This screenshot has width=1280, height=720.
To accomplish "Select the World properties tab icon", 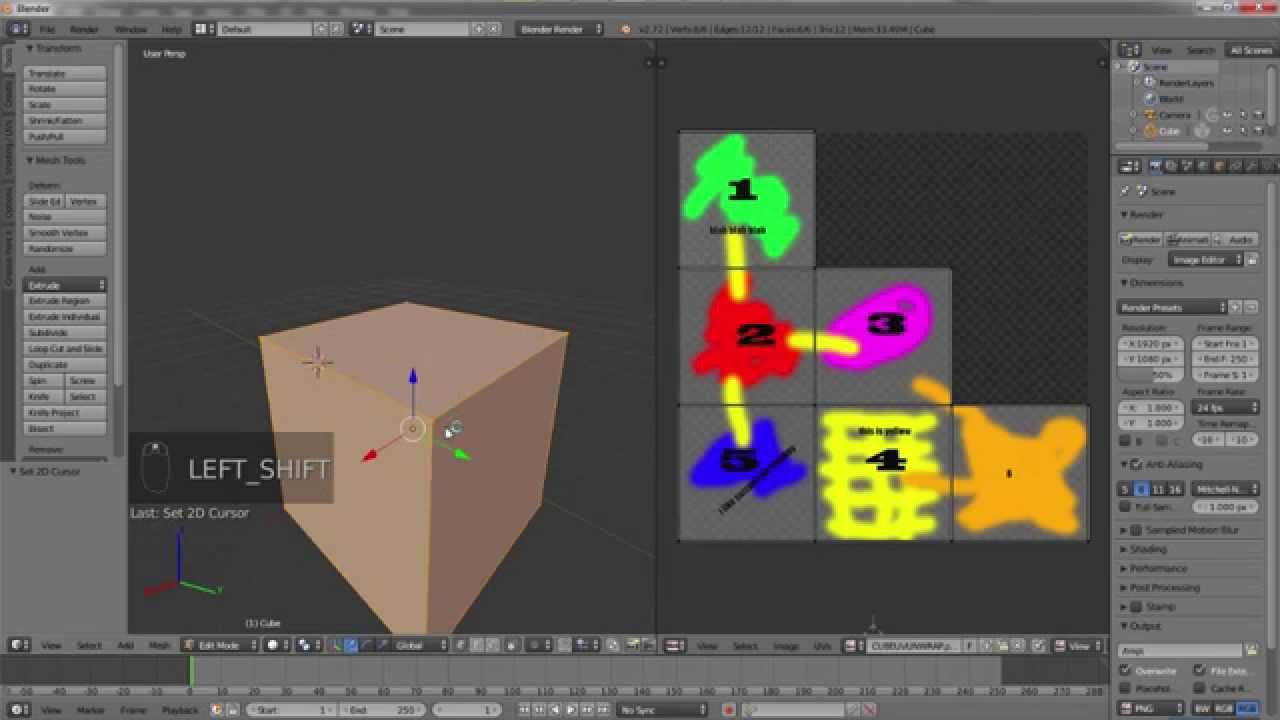I will coord(1203,166).
